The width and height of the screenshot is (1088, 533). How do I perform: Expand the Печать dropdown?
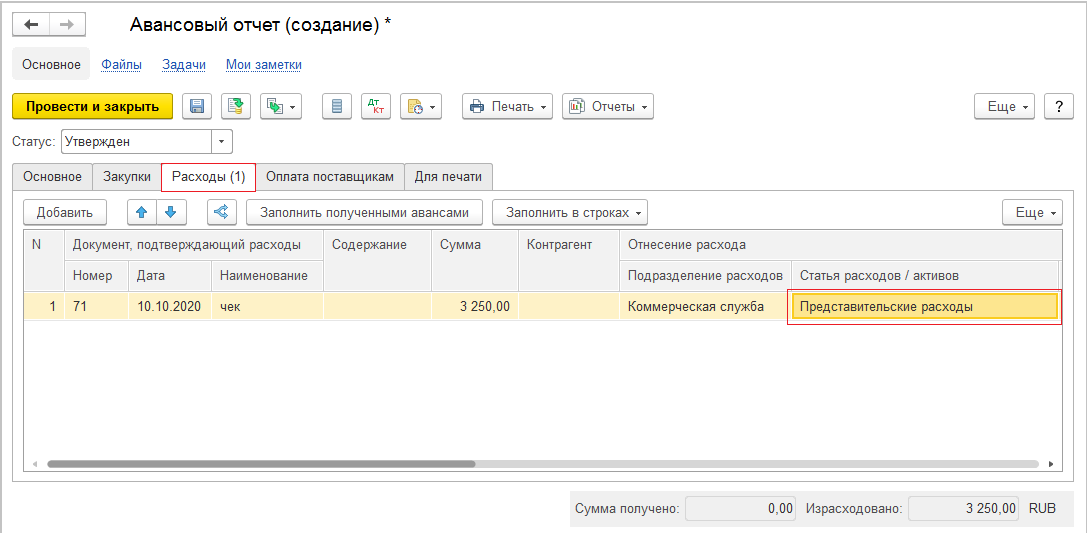(508, 106)
